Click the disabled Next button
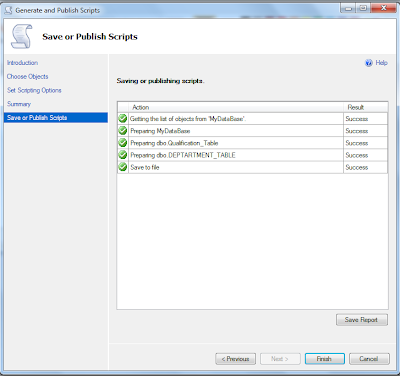The image size is (400, 376). tap(280, 359)
